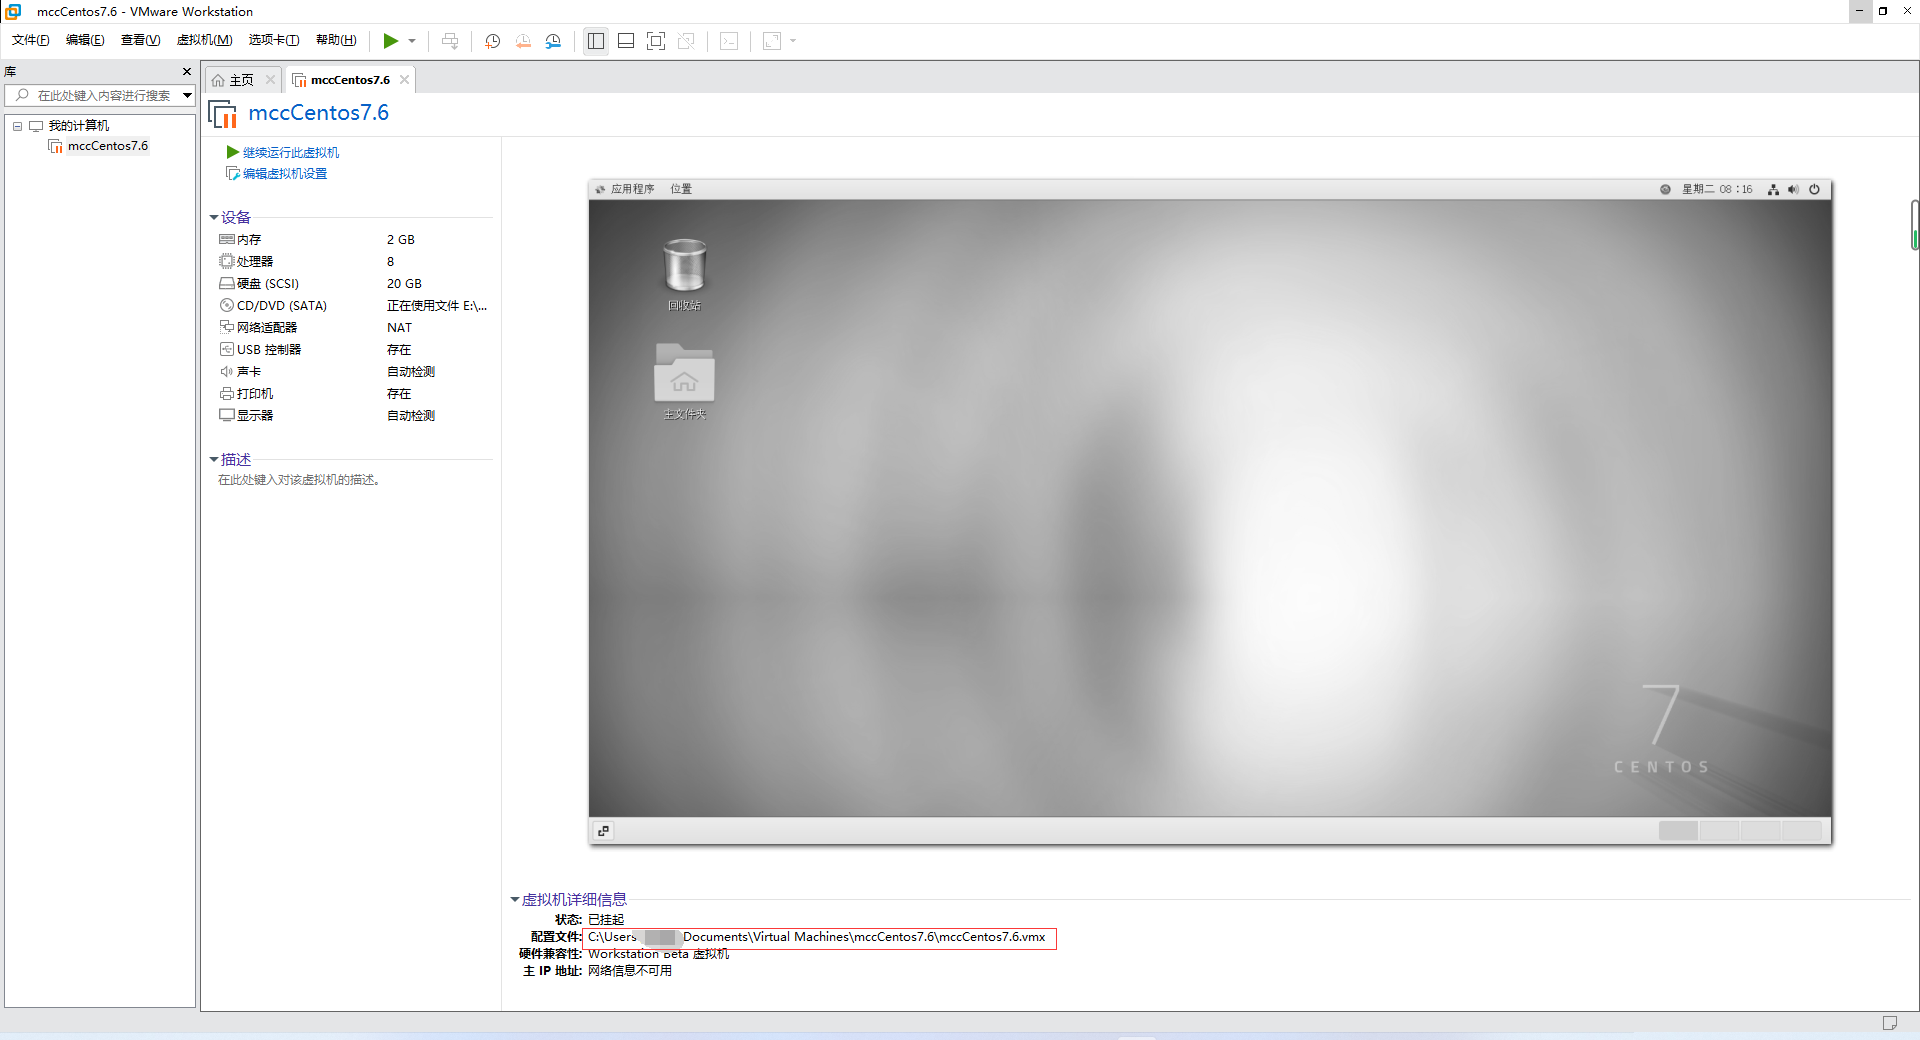Open the 文件(F) menu

(x=31, y=40)
